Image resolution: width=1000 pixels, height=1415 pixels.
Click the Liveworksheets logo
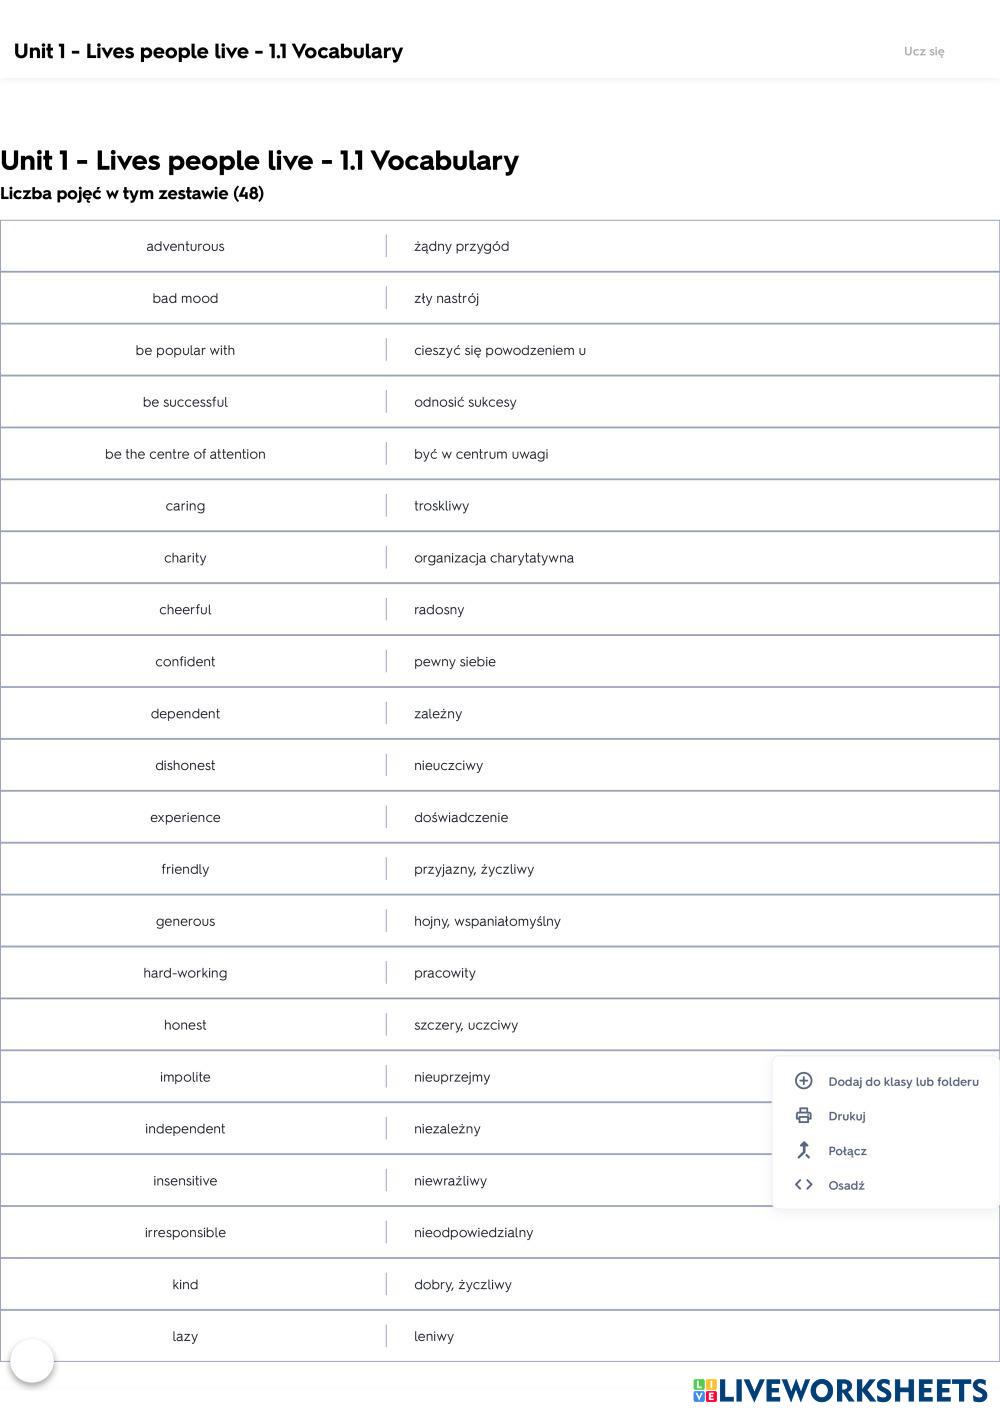pyautogui.click(x=840, y=1391)
